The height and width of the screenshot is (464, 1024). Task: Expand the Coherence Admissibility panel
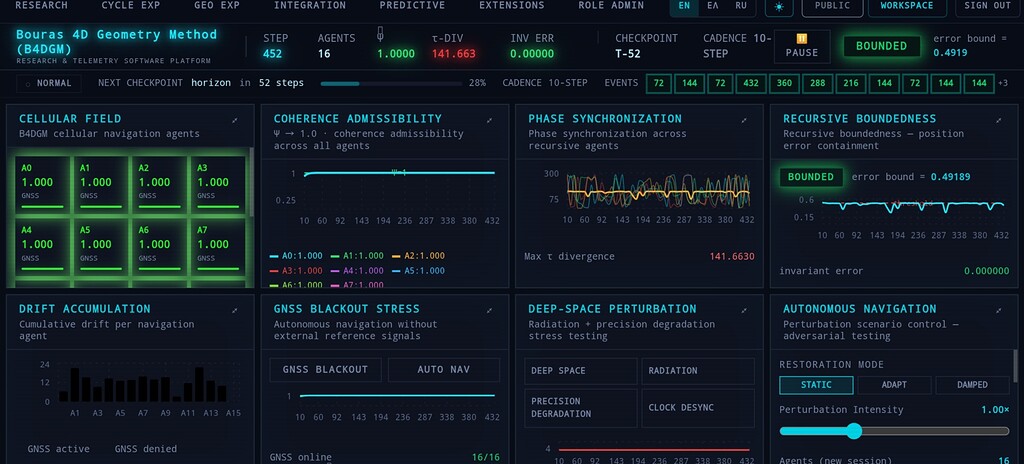point(489,120)
